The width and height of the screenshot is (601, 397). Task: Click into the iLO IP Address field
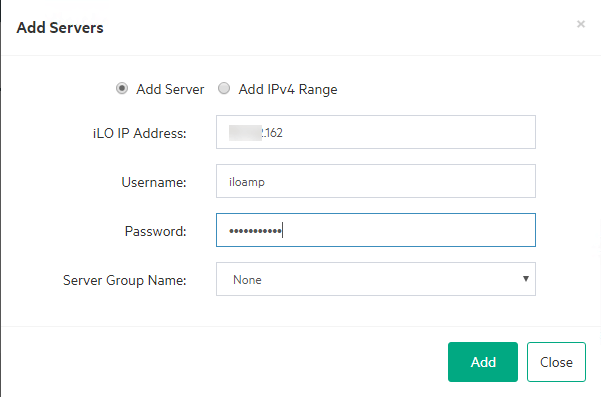point(376,132)
